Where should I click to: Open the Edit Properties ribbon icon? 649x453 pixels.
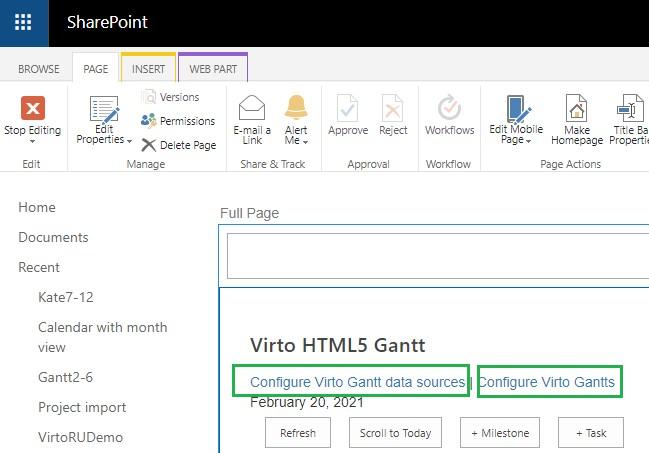pyautogui.click(x=104, y=110)
